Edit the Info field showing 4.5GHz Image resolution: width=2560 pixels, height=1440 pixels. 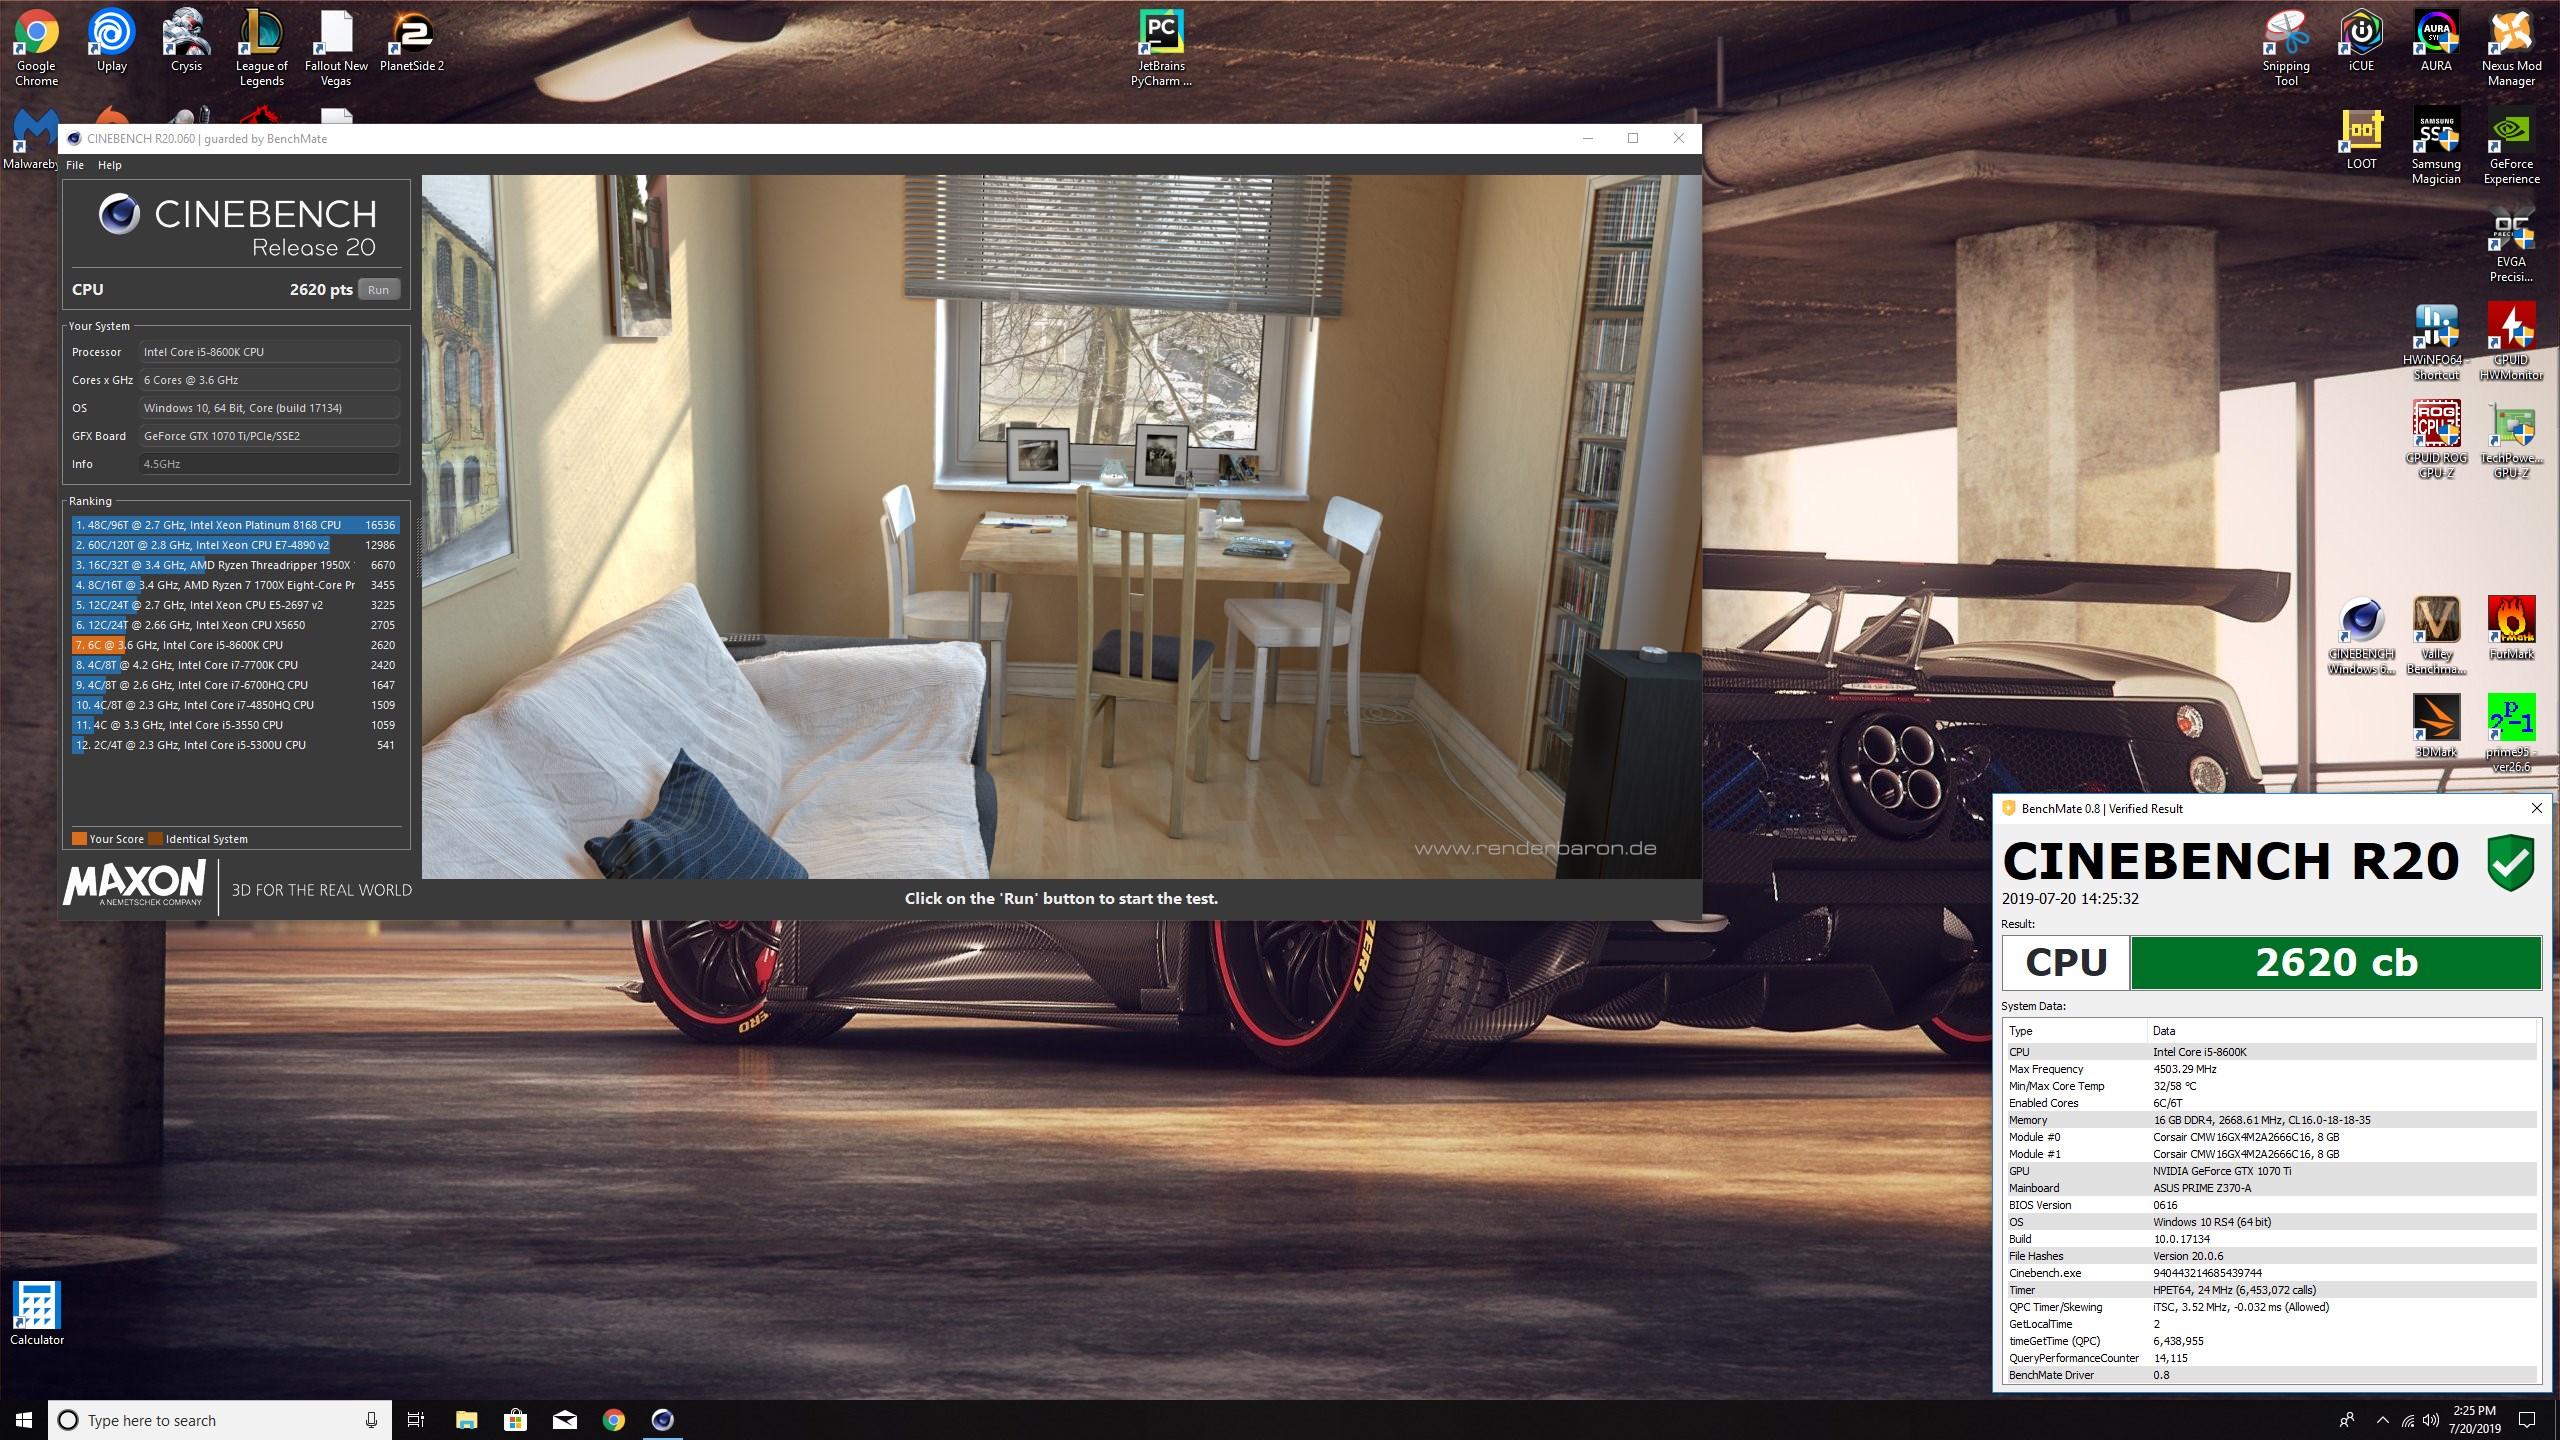point(269,464)
